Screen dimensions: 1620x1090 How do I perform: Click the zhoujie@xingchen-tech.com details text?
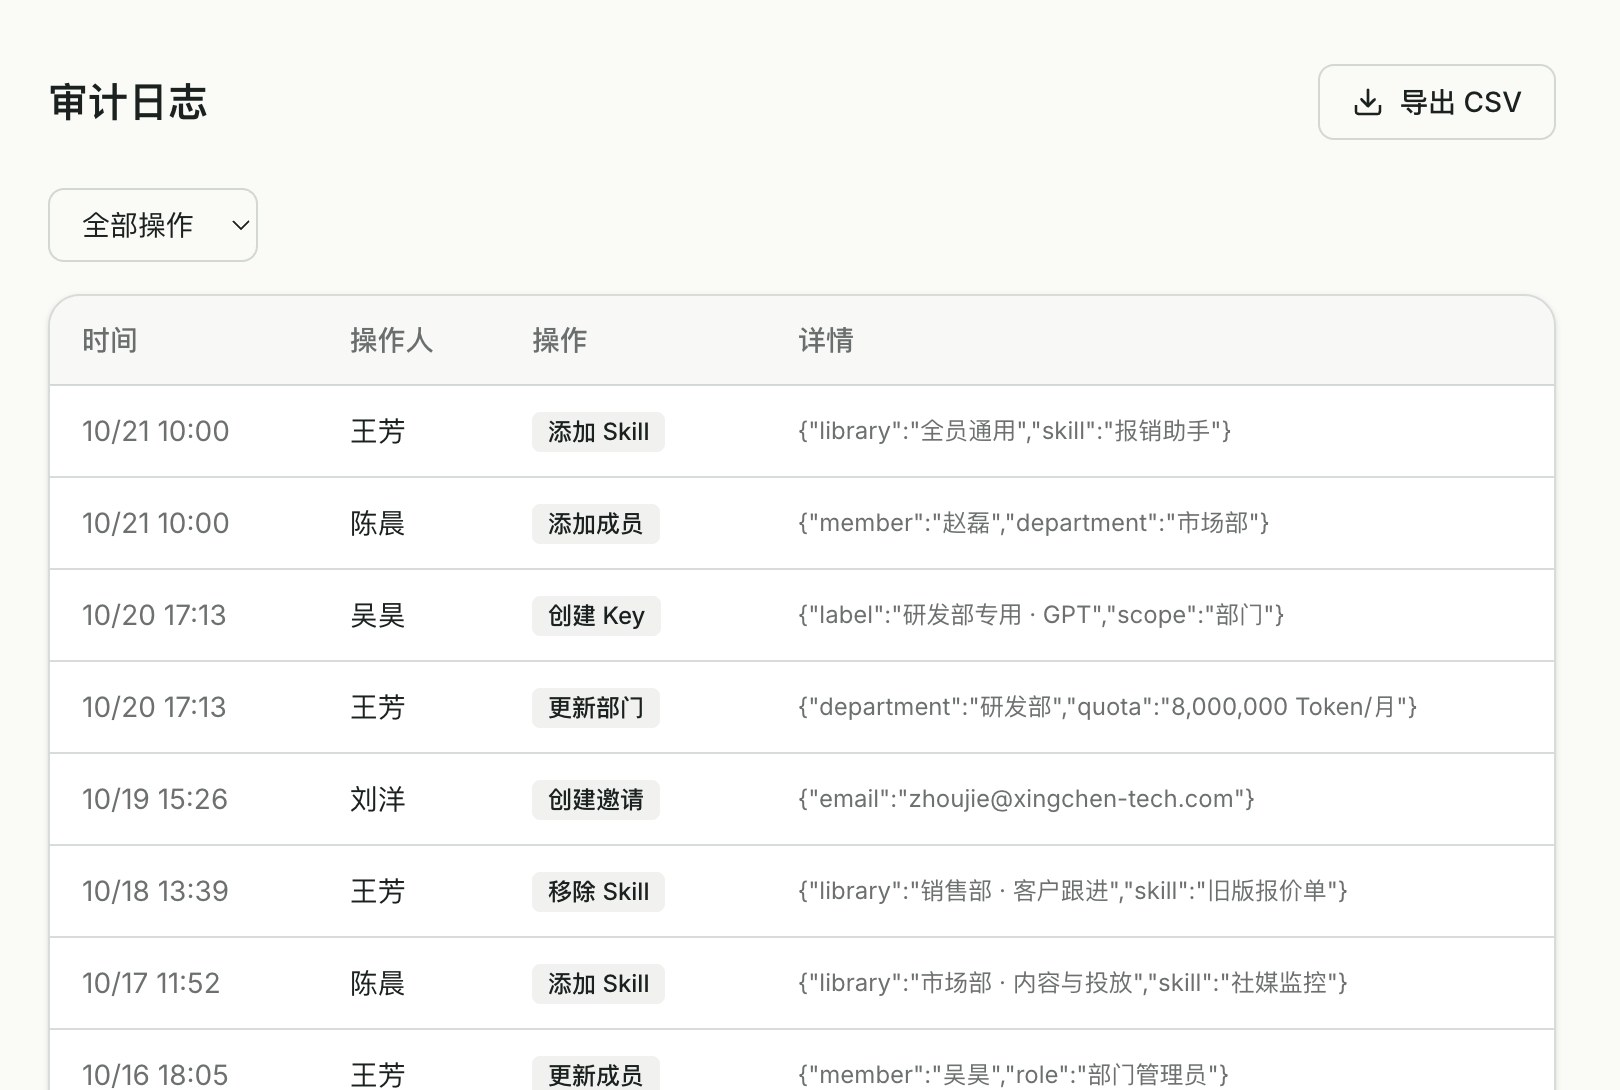[x=1026, y=799]
